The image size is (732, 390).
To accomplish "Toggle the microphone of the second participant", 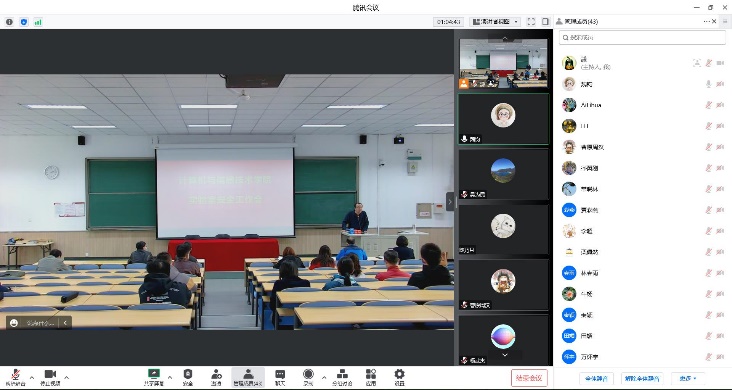I will [708, 84].
